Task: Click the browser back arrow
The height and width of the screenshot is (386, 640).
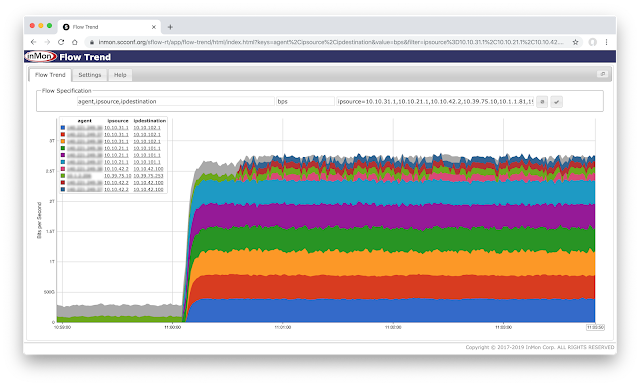Action: point(33,42)
